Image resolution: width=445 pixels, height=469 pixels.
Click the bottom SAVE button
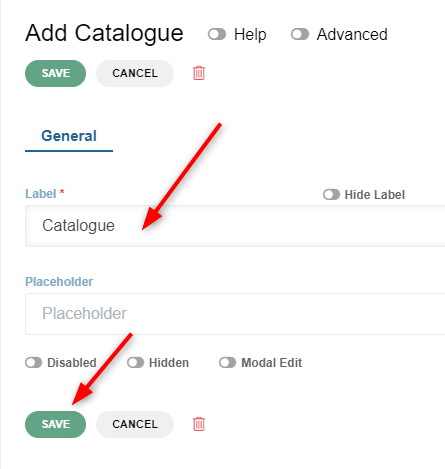pyautogui.click(x=56, y=424)
